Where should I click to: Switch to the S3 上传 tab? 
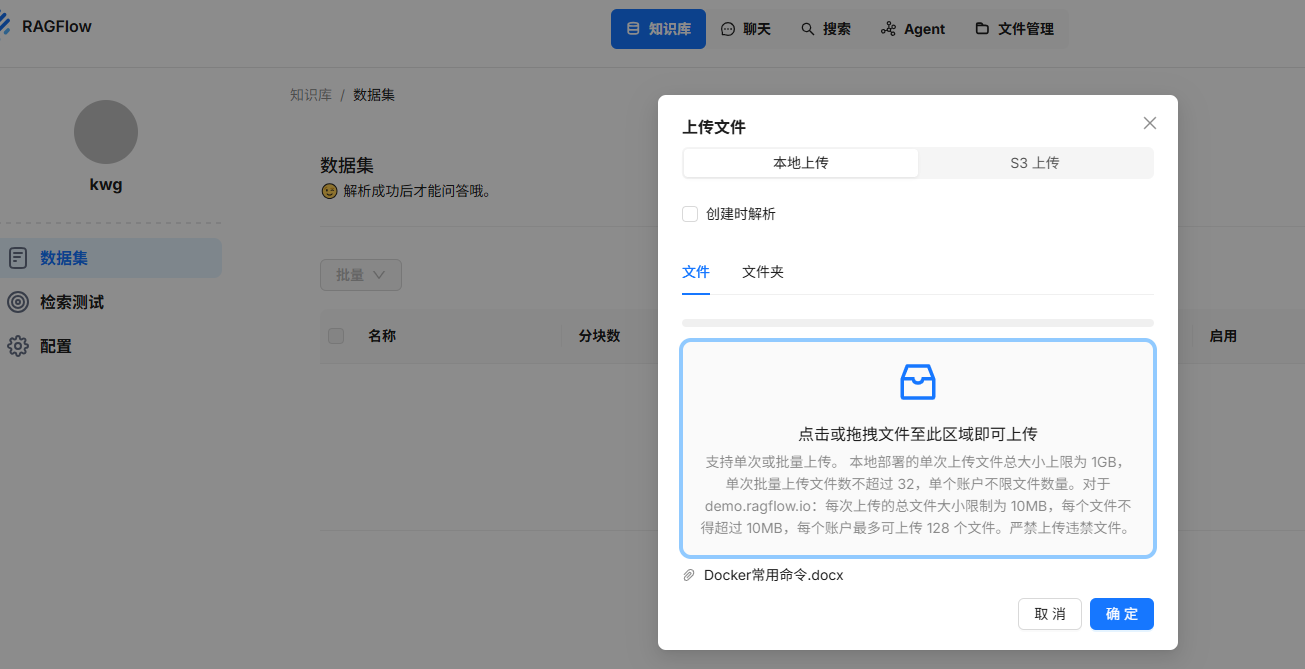(x=1035, y=162)
